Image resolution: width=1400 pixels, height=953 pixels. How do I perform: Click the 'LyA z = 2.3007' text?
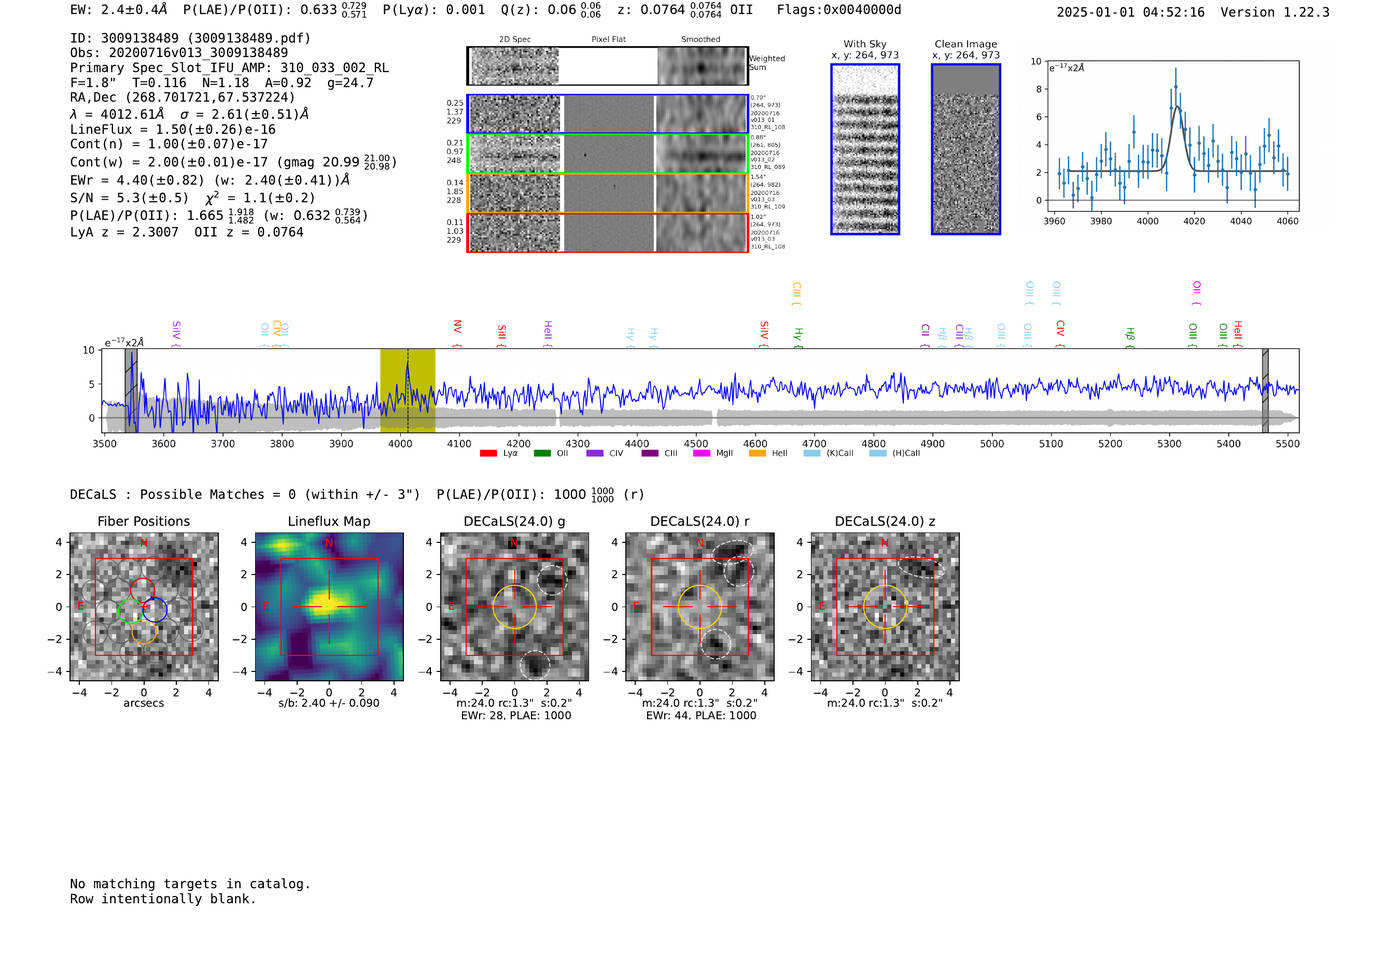pyautogui.click(x=124, y=232)
